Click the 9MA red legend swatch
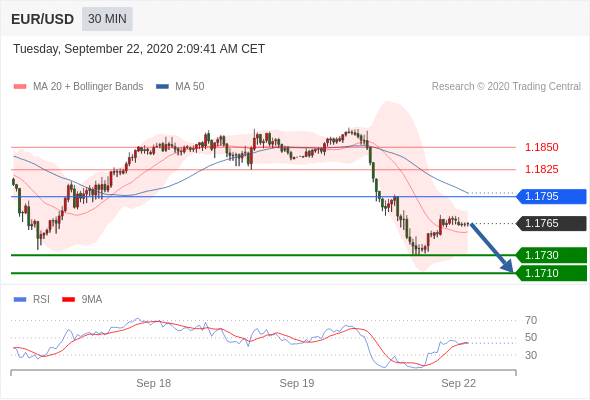590x400 pixels. [x=68, y=300]
